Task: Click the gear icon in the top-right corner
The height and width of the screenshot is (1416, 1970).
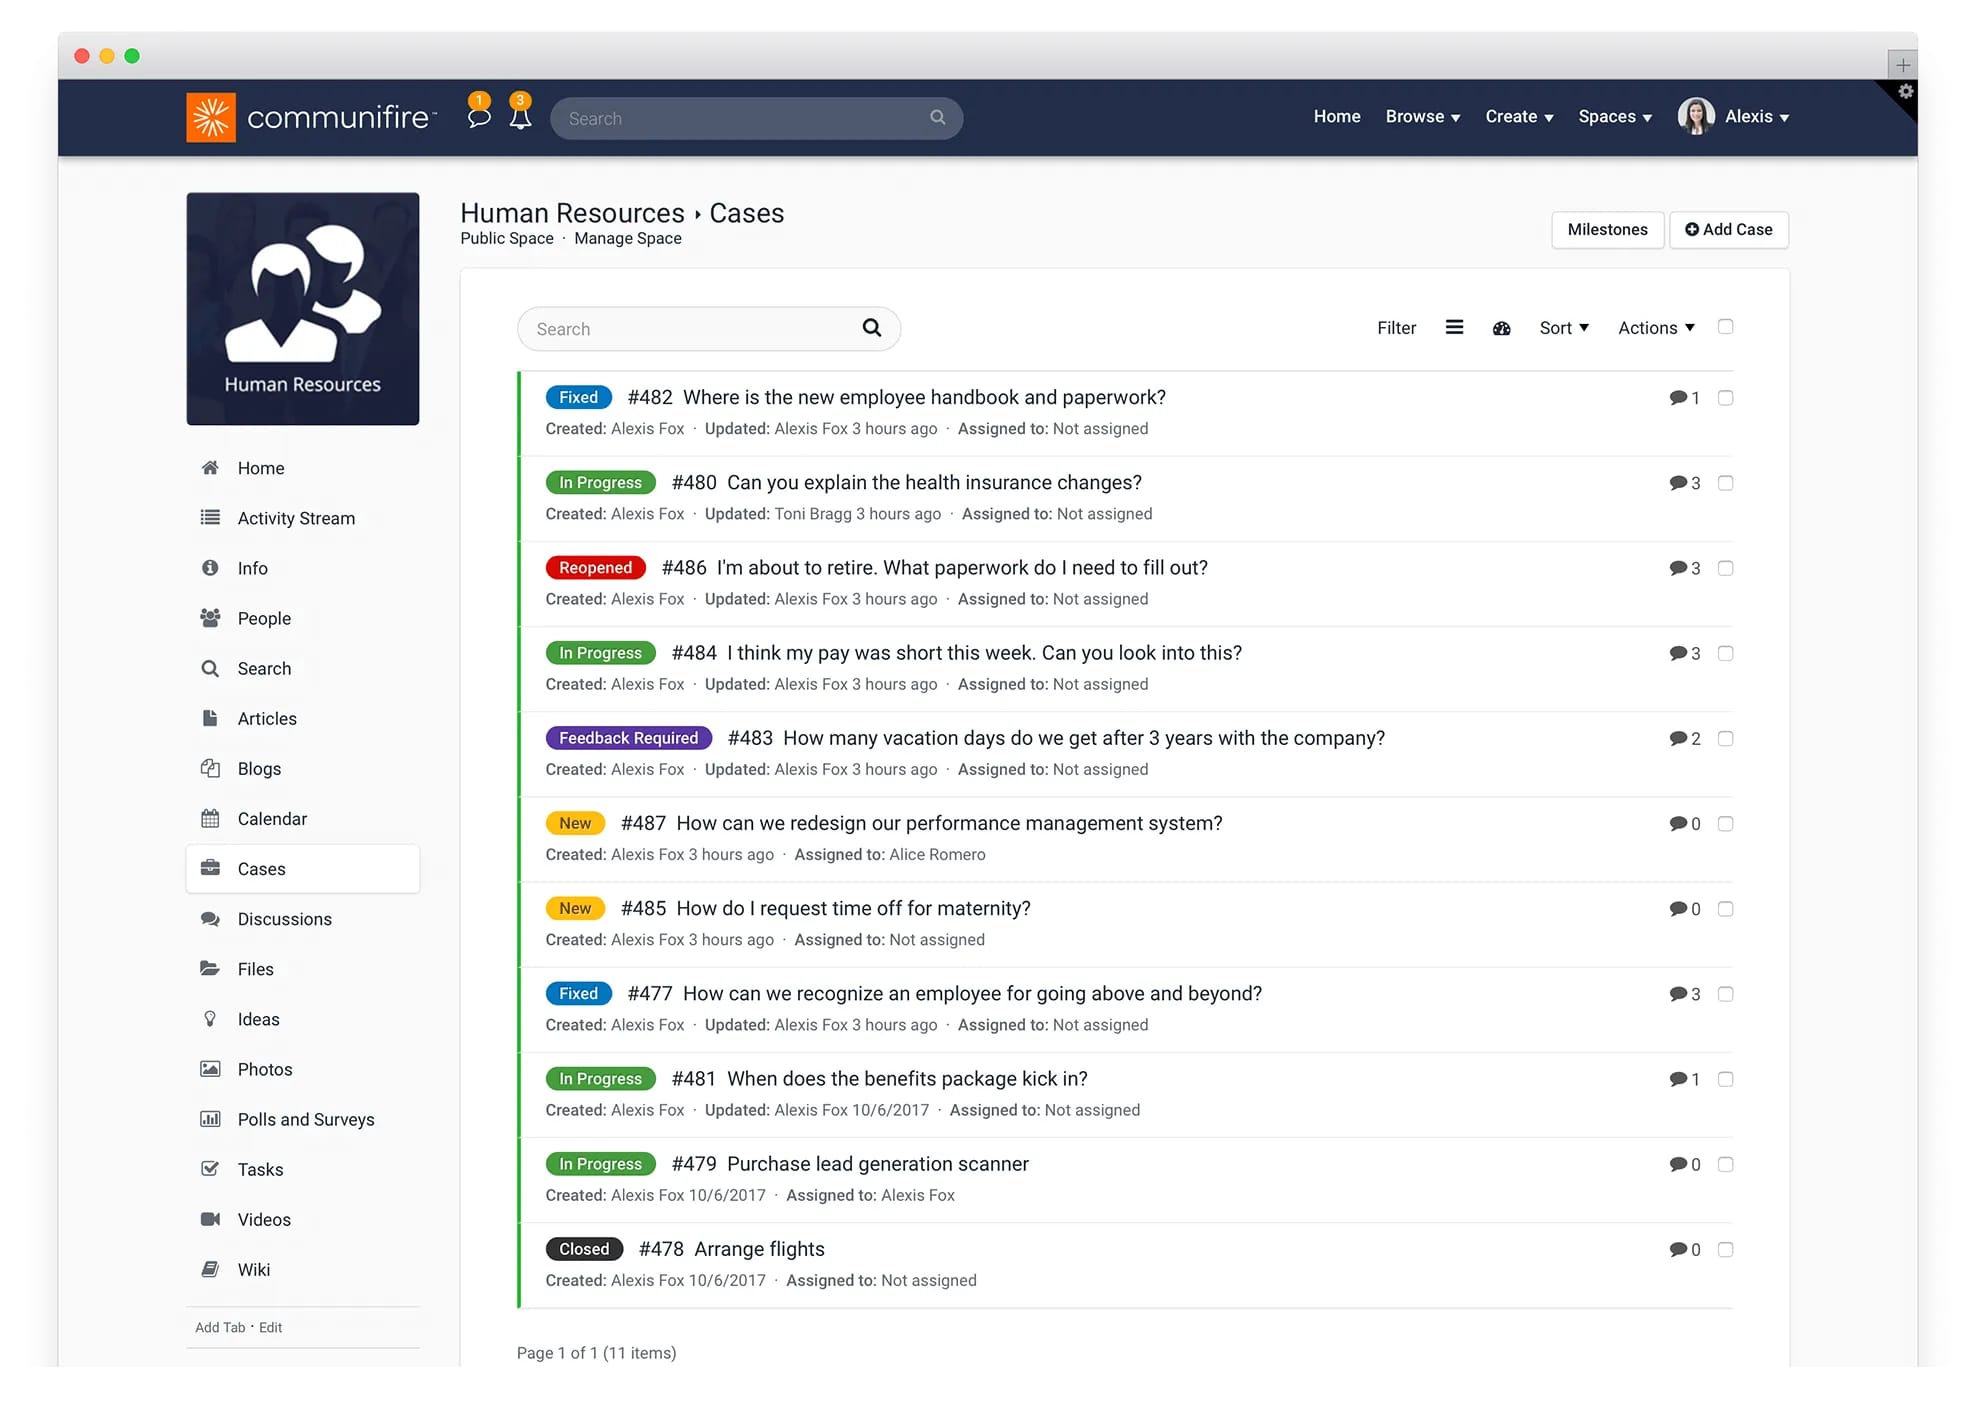Action: (x=1906, y=91)
